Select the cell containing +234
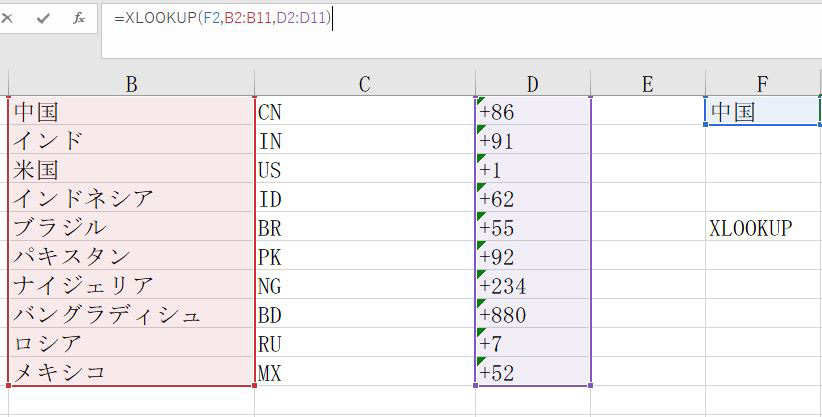This screenshot has height=417, width=822. pyautogui.click(x=533, y=286)
